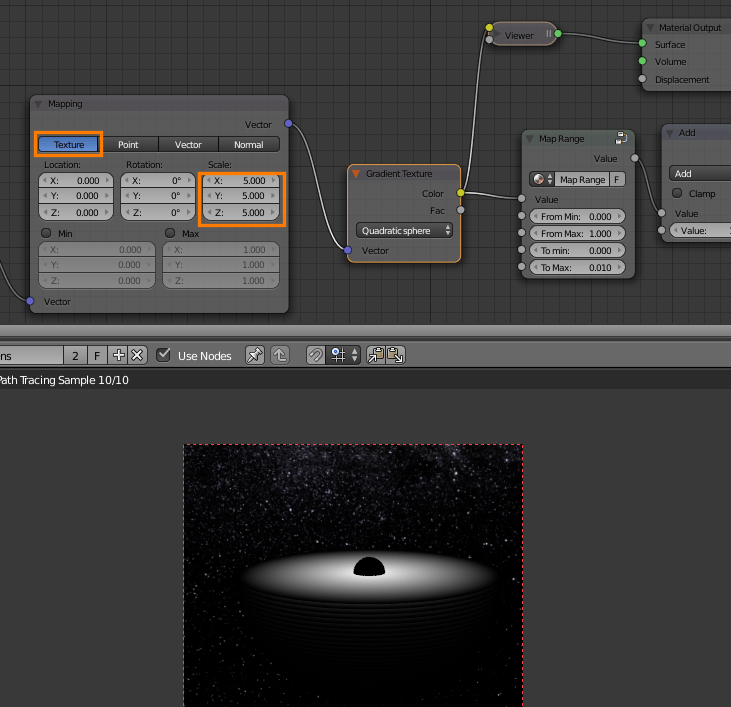Click the From Max value field
The width and height of the screenshot is (731, 707).
tap(577, 233)
